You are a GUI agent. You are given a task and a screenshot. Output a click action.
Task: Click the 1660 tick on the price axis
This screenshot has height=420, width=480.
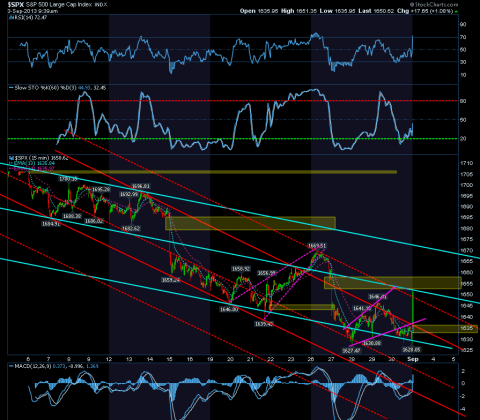click(x=467, y=272)
